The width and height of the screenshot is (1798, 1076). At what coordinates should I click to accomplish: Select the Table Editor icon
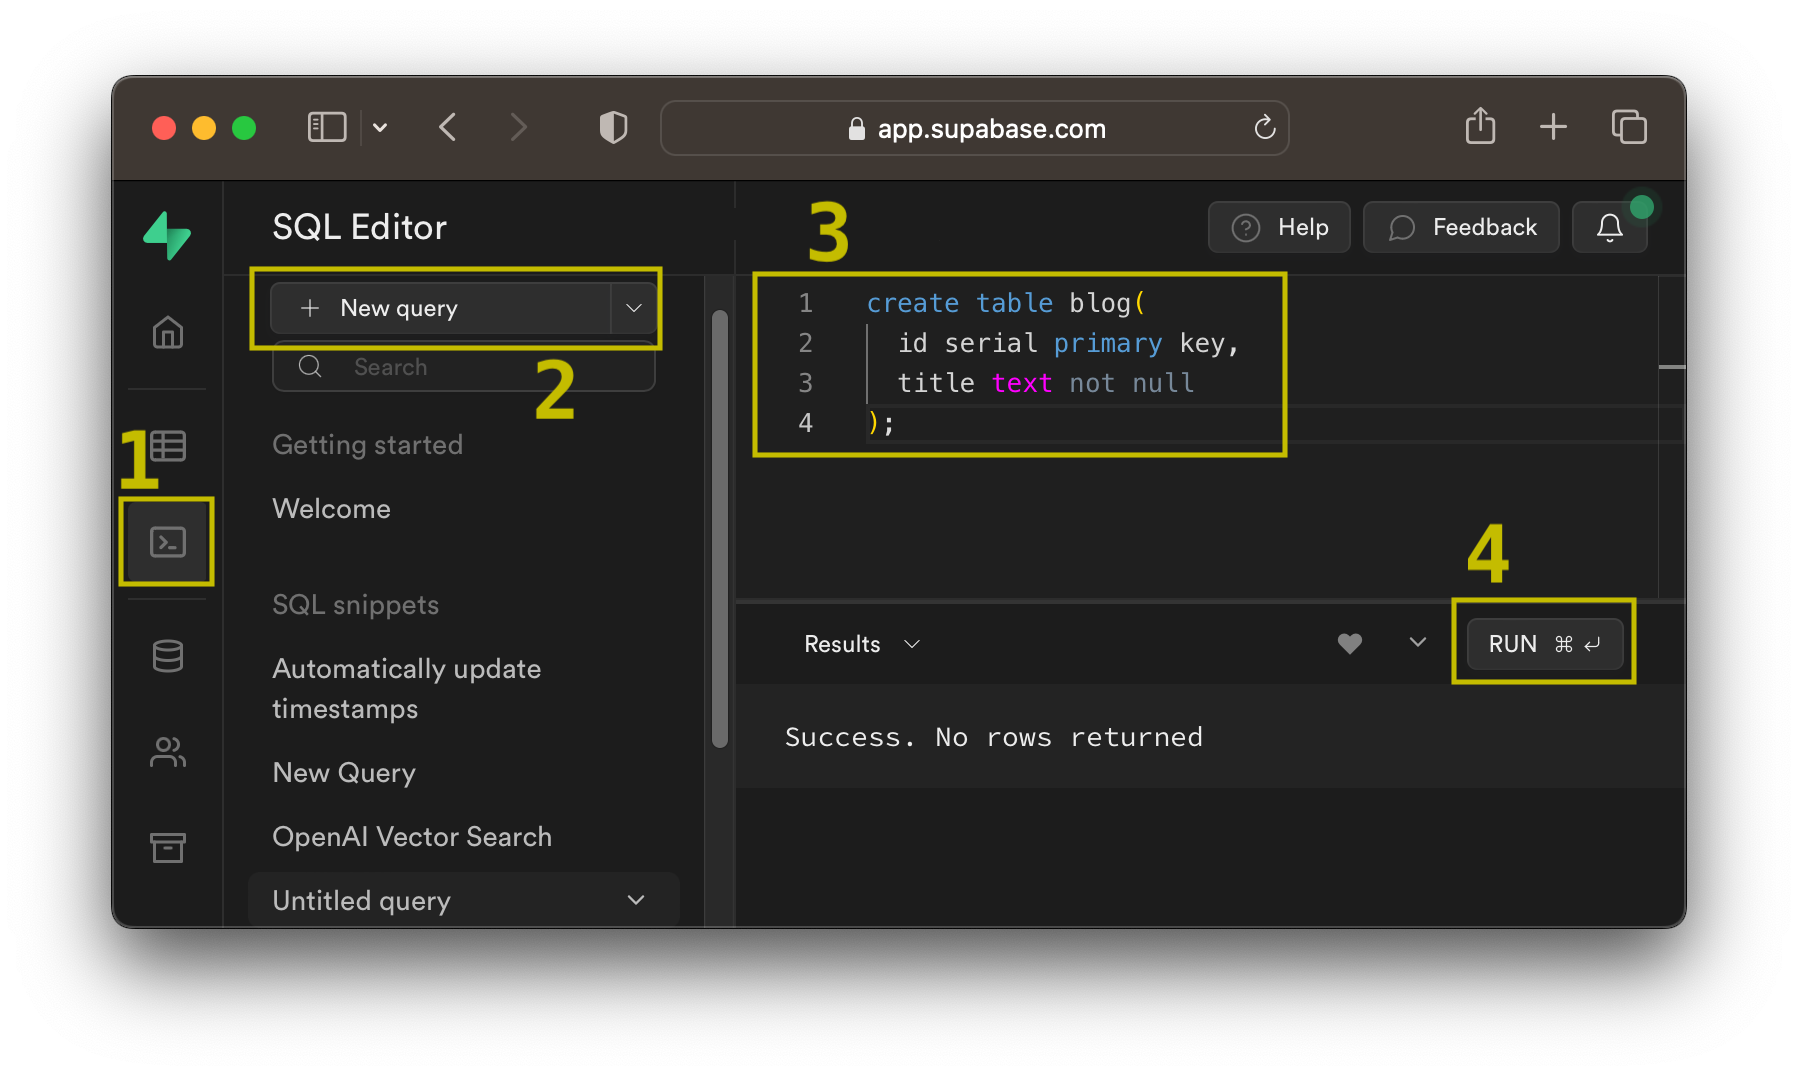point(167,446)
